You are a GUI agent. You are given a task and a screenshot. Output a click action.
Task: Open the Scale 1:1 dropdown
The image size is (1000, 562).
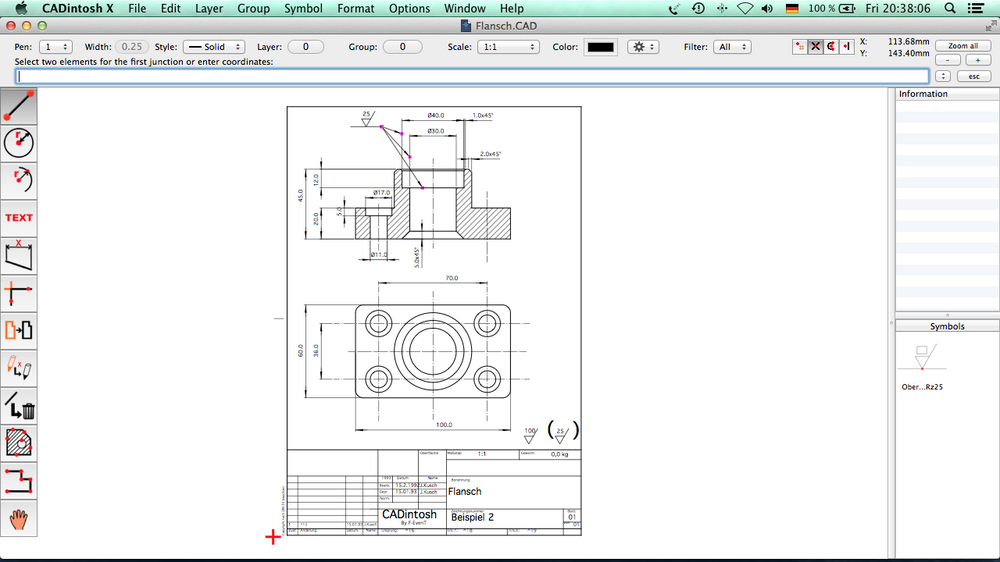click(508, 47)
